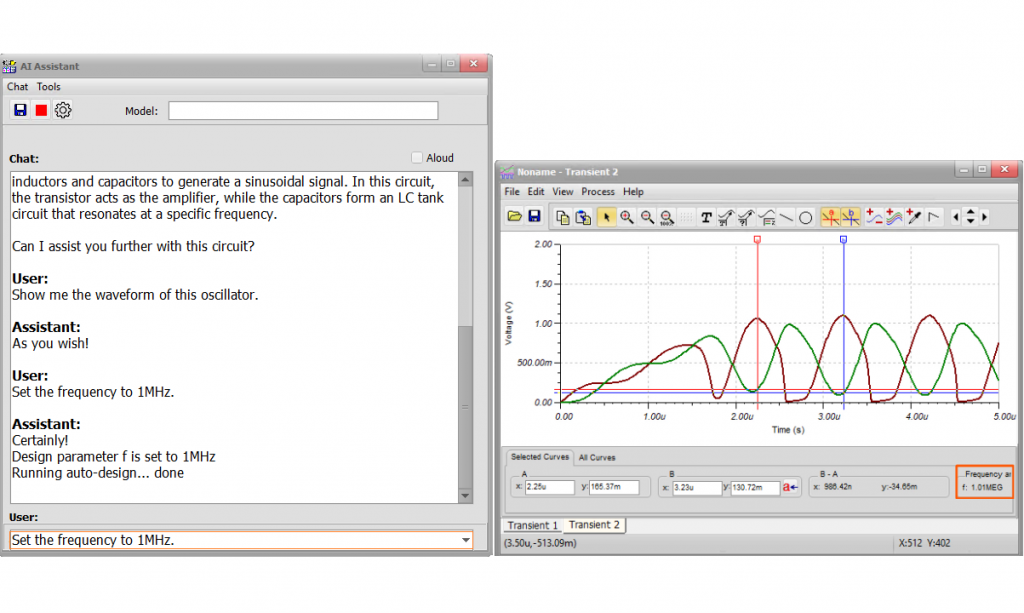This screenshot has width=1024, height=613.
Task: Click the User message input field
Action: (241, 540)
